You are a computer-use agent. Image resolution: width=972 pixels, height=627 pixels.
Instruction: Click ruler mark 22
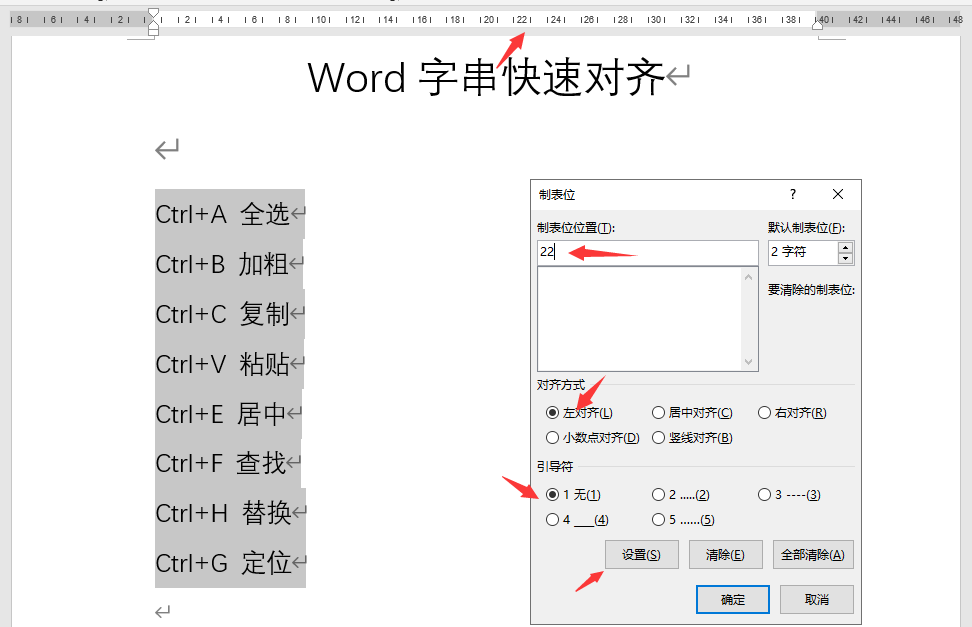(522, 20)
